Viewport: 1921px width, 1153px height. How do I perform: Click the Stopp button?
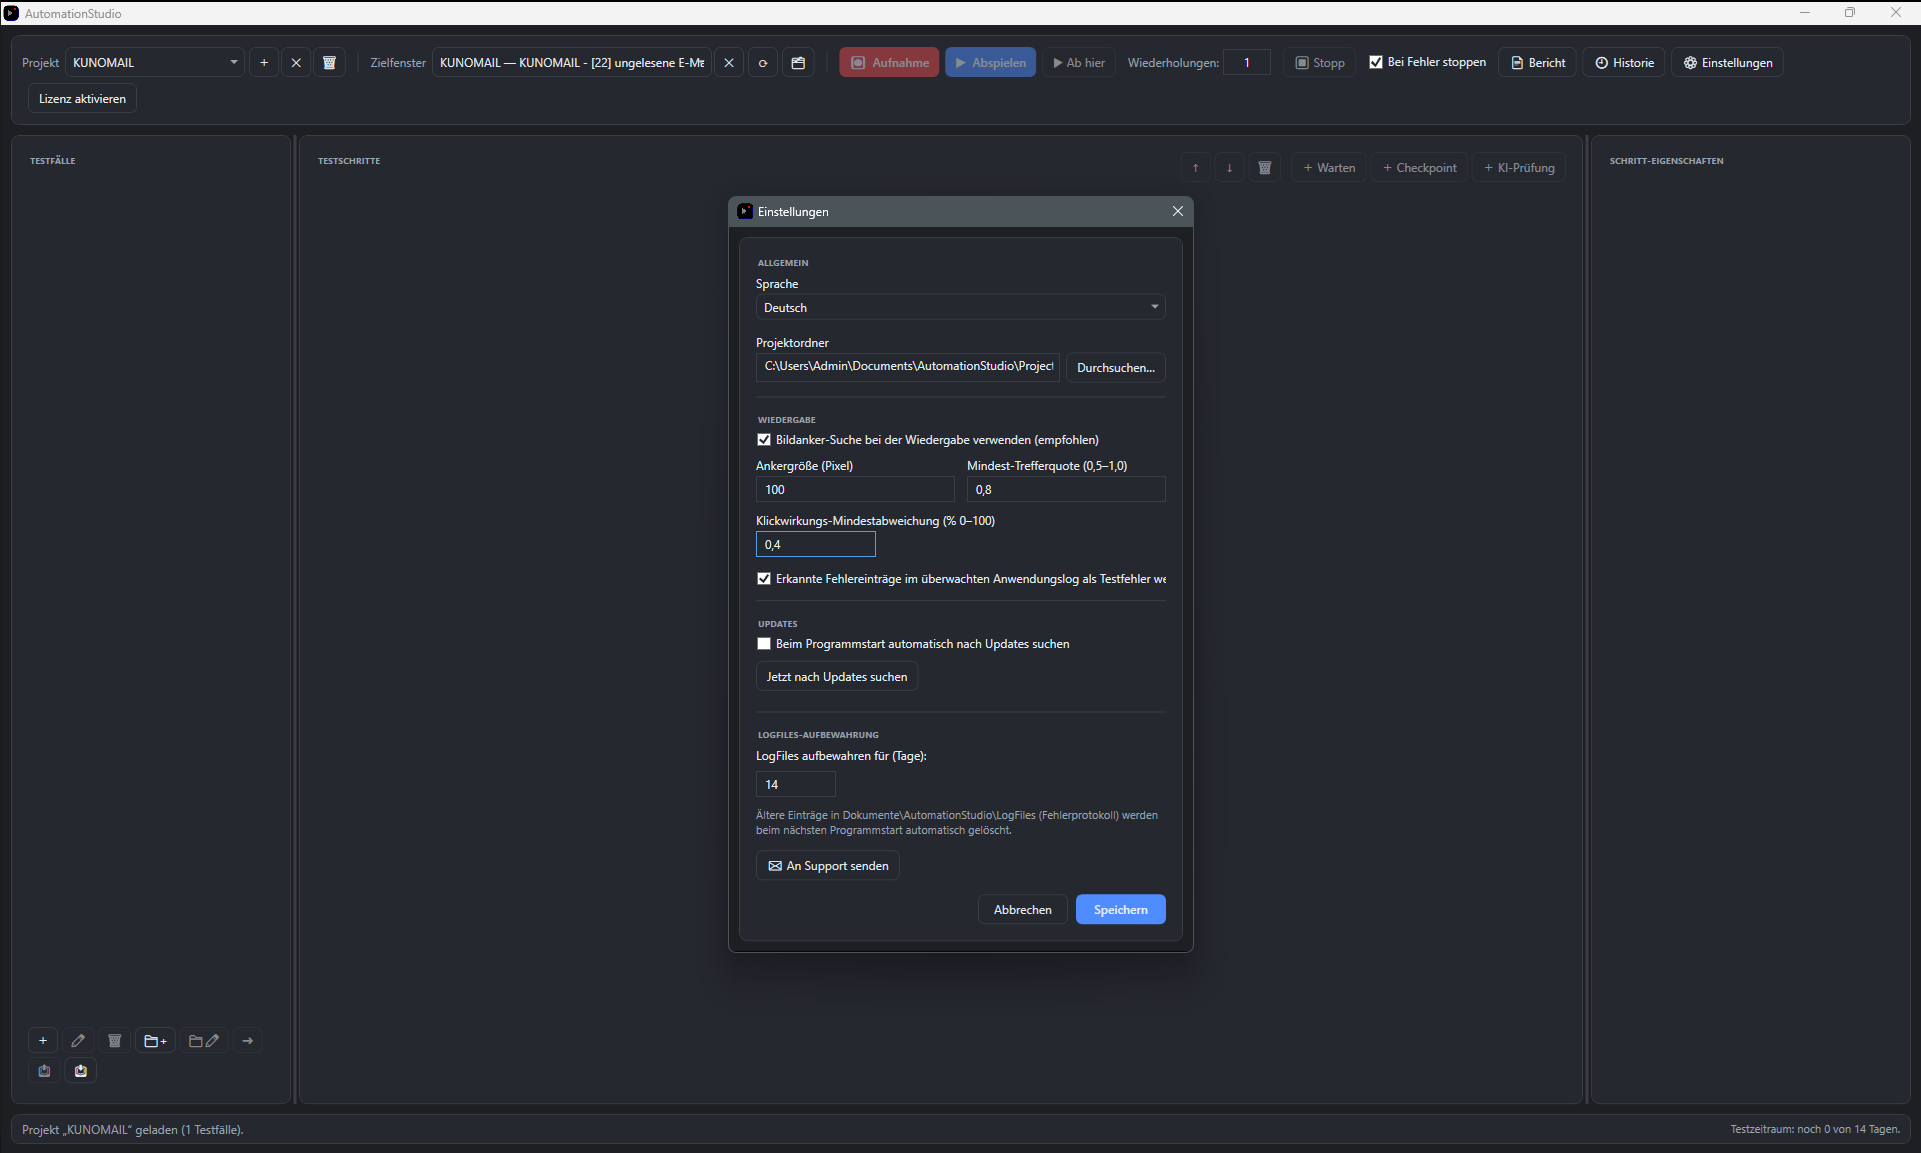[x=1320, y=62]
